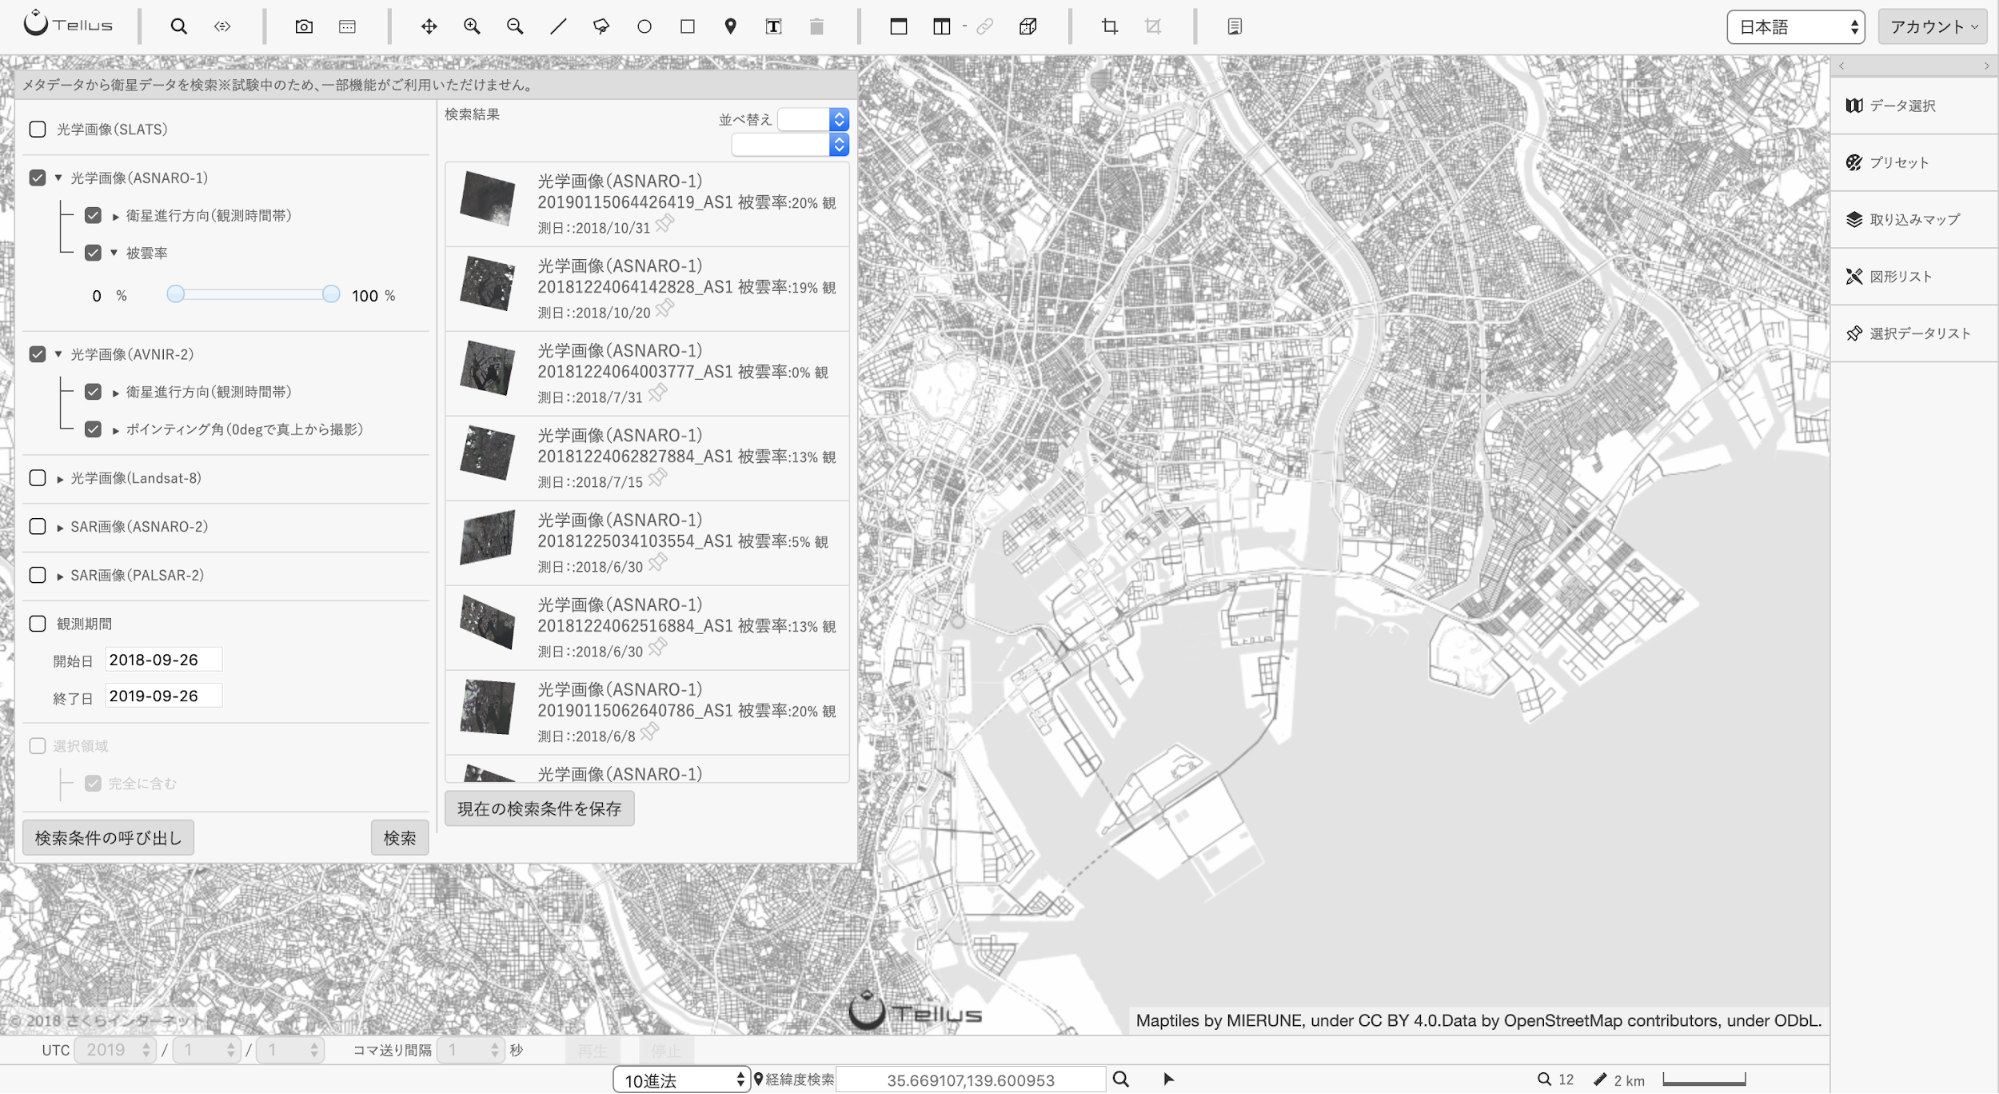The width and height of the screenshot is (1999, 1094).
Task: Open the calendar window icon in toolbar
Action: [x=347, y=26]
